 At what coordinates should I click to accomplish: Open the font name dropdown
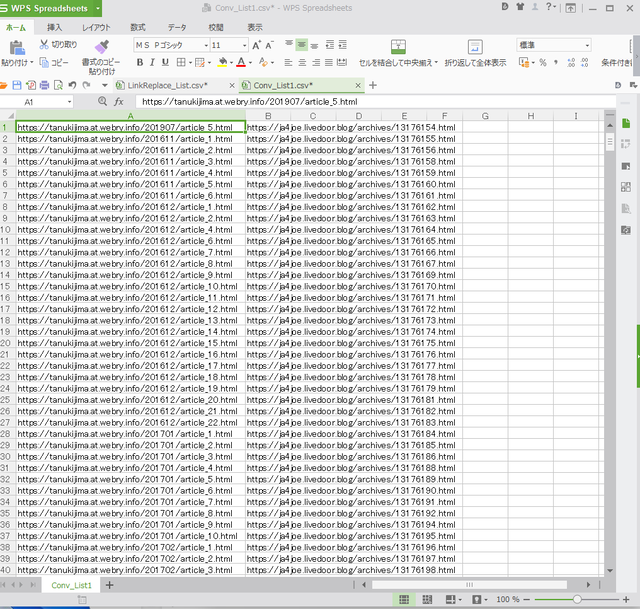[x=206, y=45]
